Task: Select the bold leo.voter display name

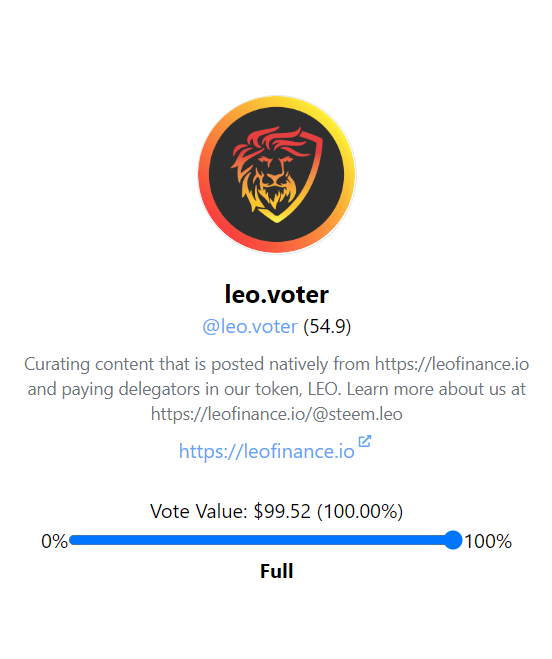Action: (276, 294)
